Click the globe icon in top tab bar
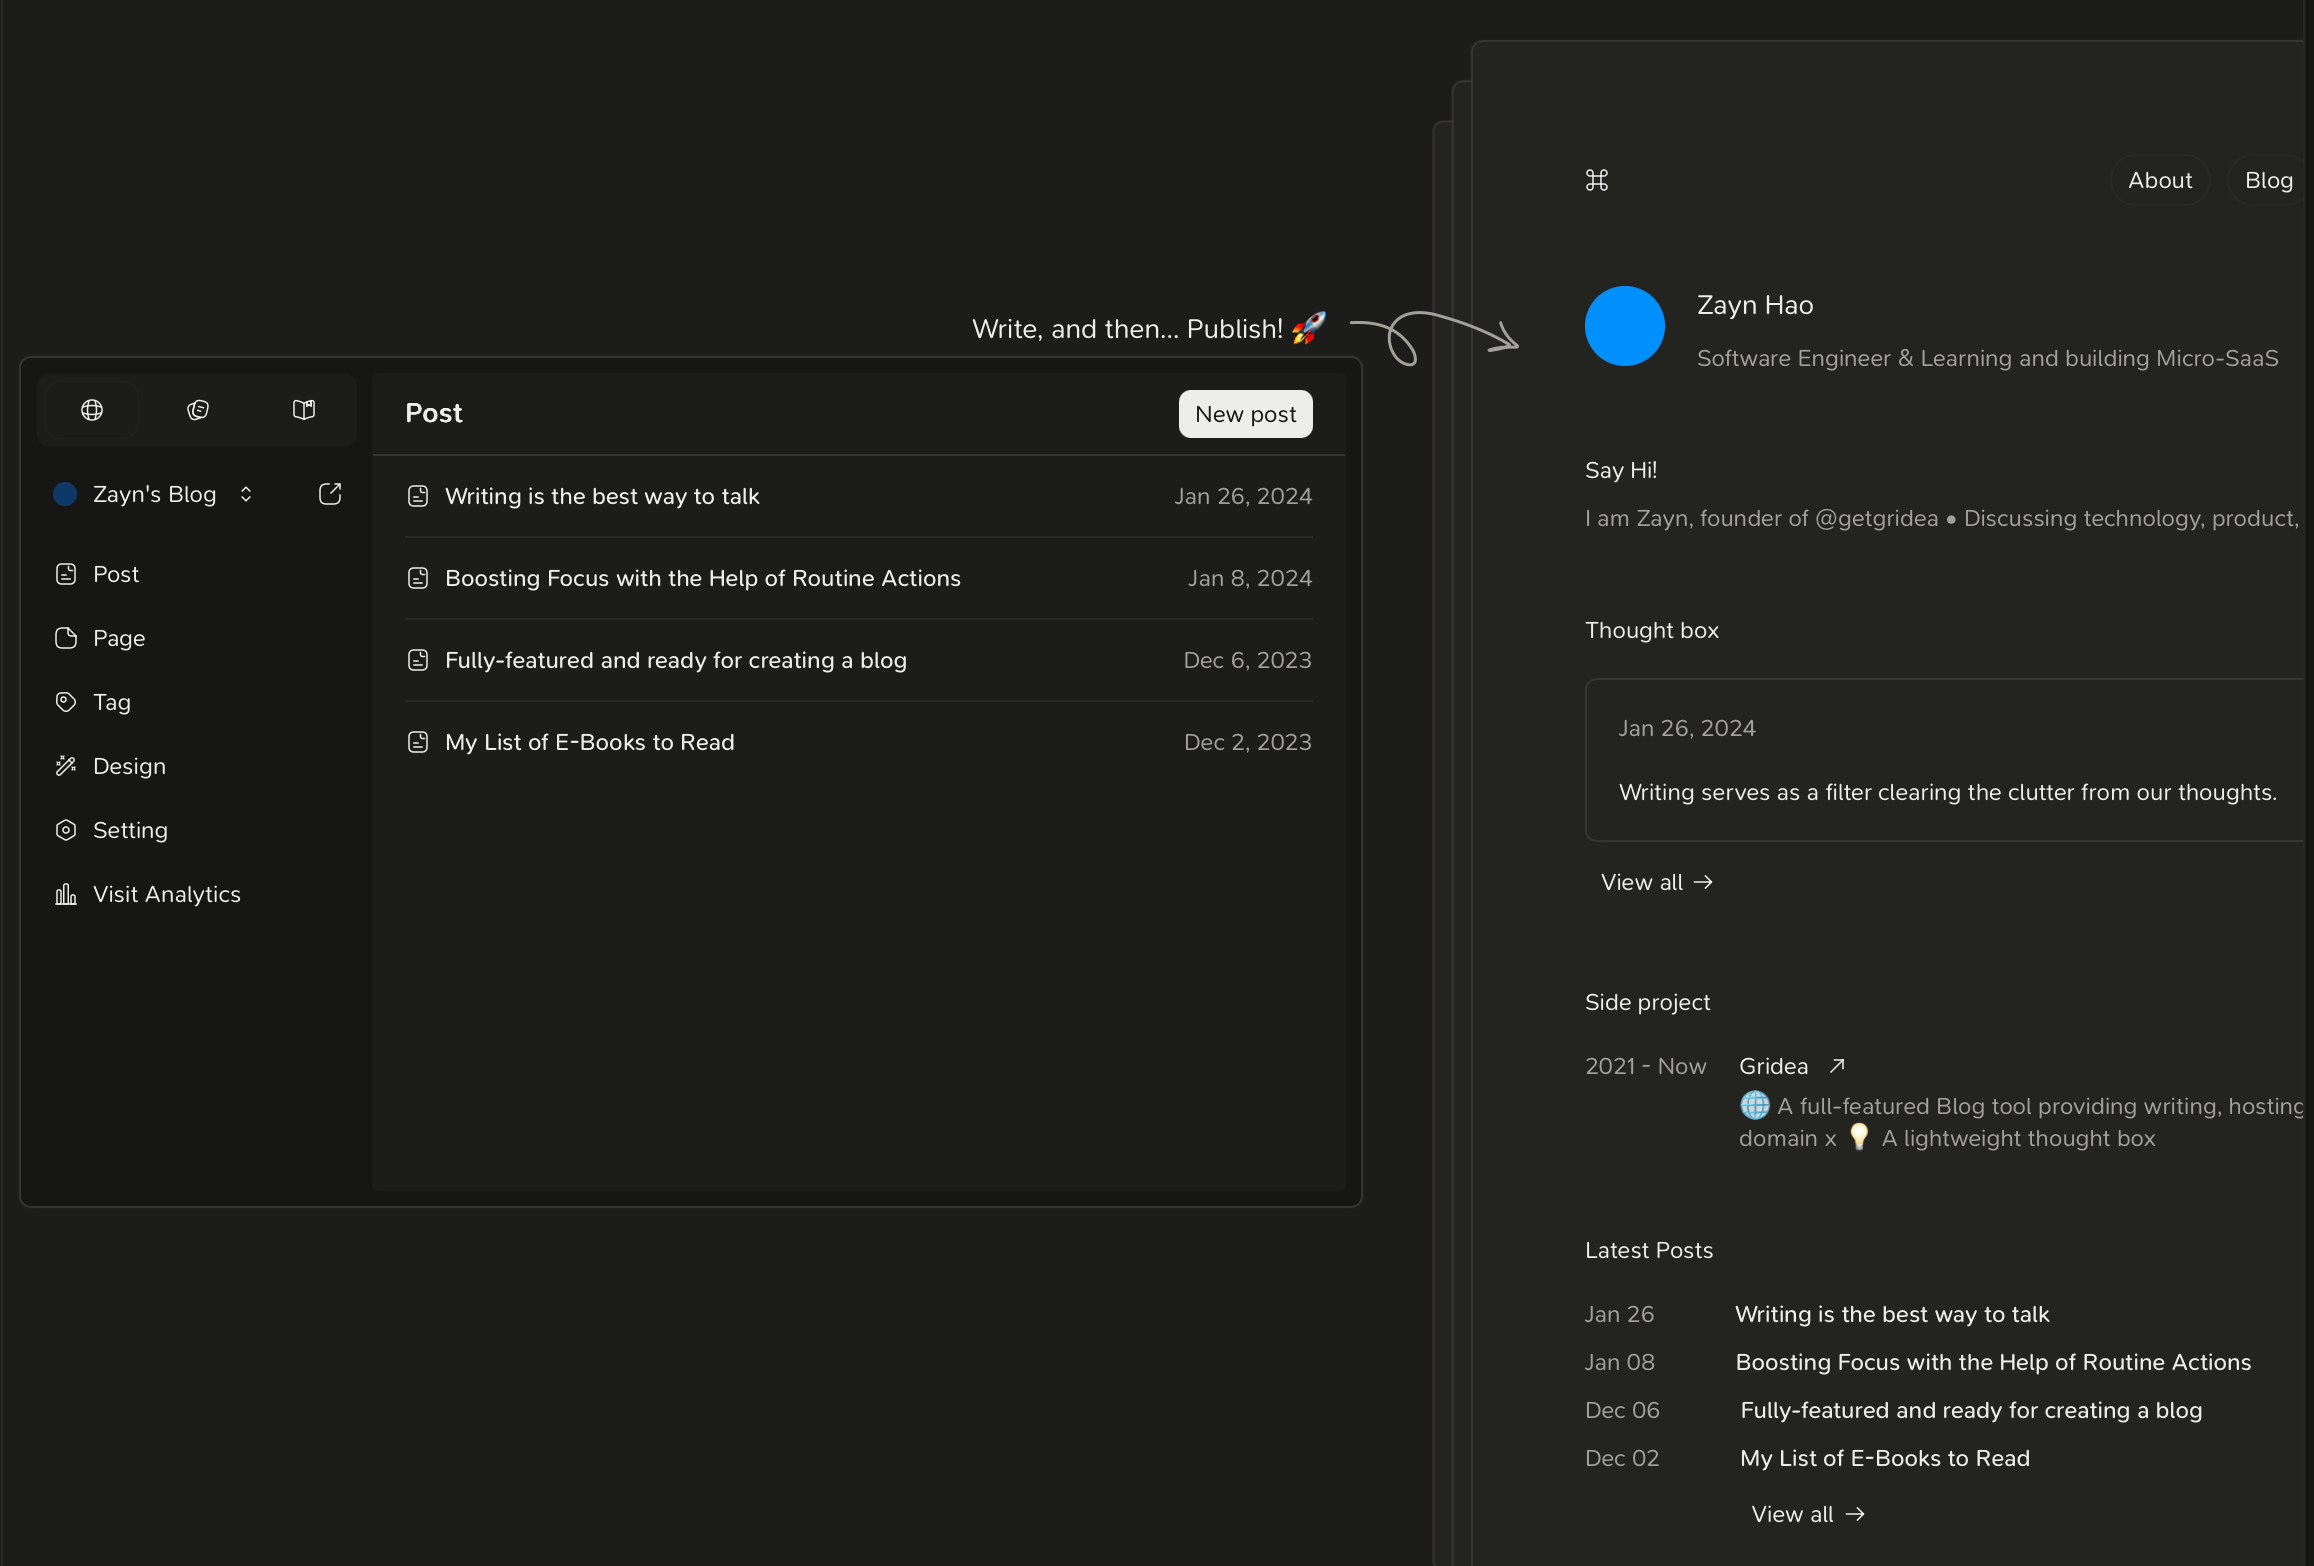This screenshot has height=1566, width=2314. coord(92,410)
